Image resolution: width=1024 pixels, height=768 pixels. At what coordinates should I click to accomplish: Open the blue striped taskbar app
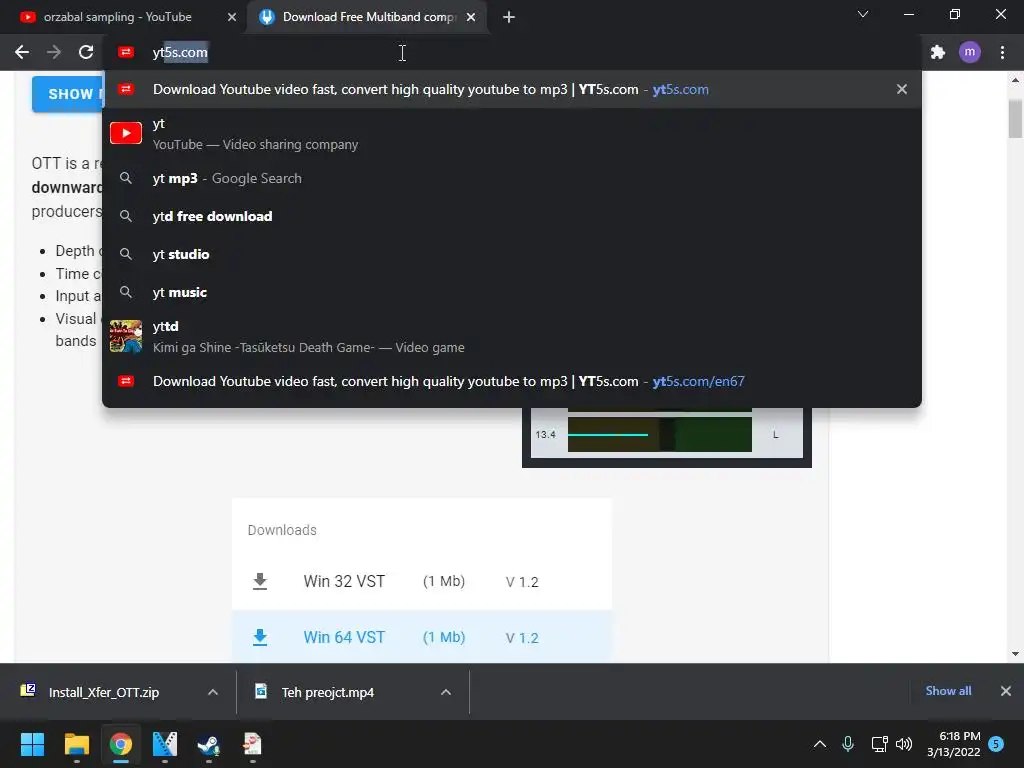[x=165, y=744]
